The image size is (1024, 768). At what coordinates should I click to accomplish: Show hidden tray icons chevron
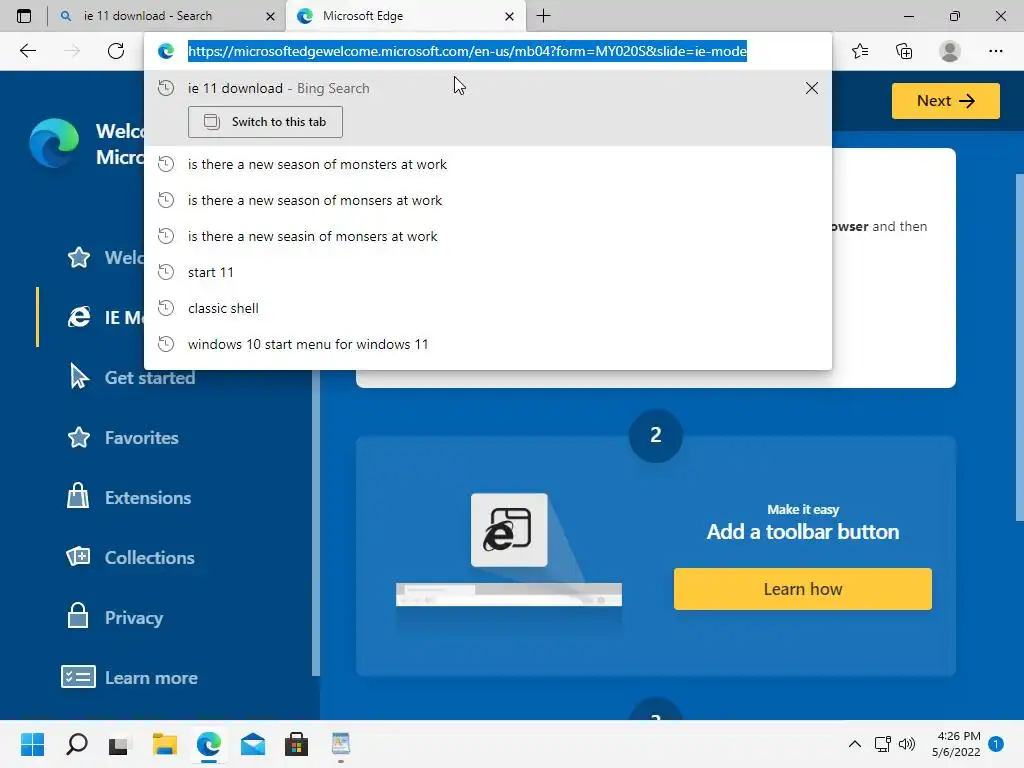click(x=854, y=744)
